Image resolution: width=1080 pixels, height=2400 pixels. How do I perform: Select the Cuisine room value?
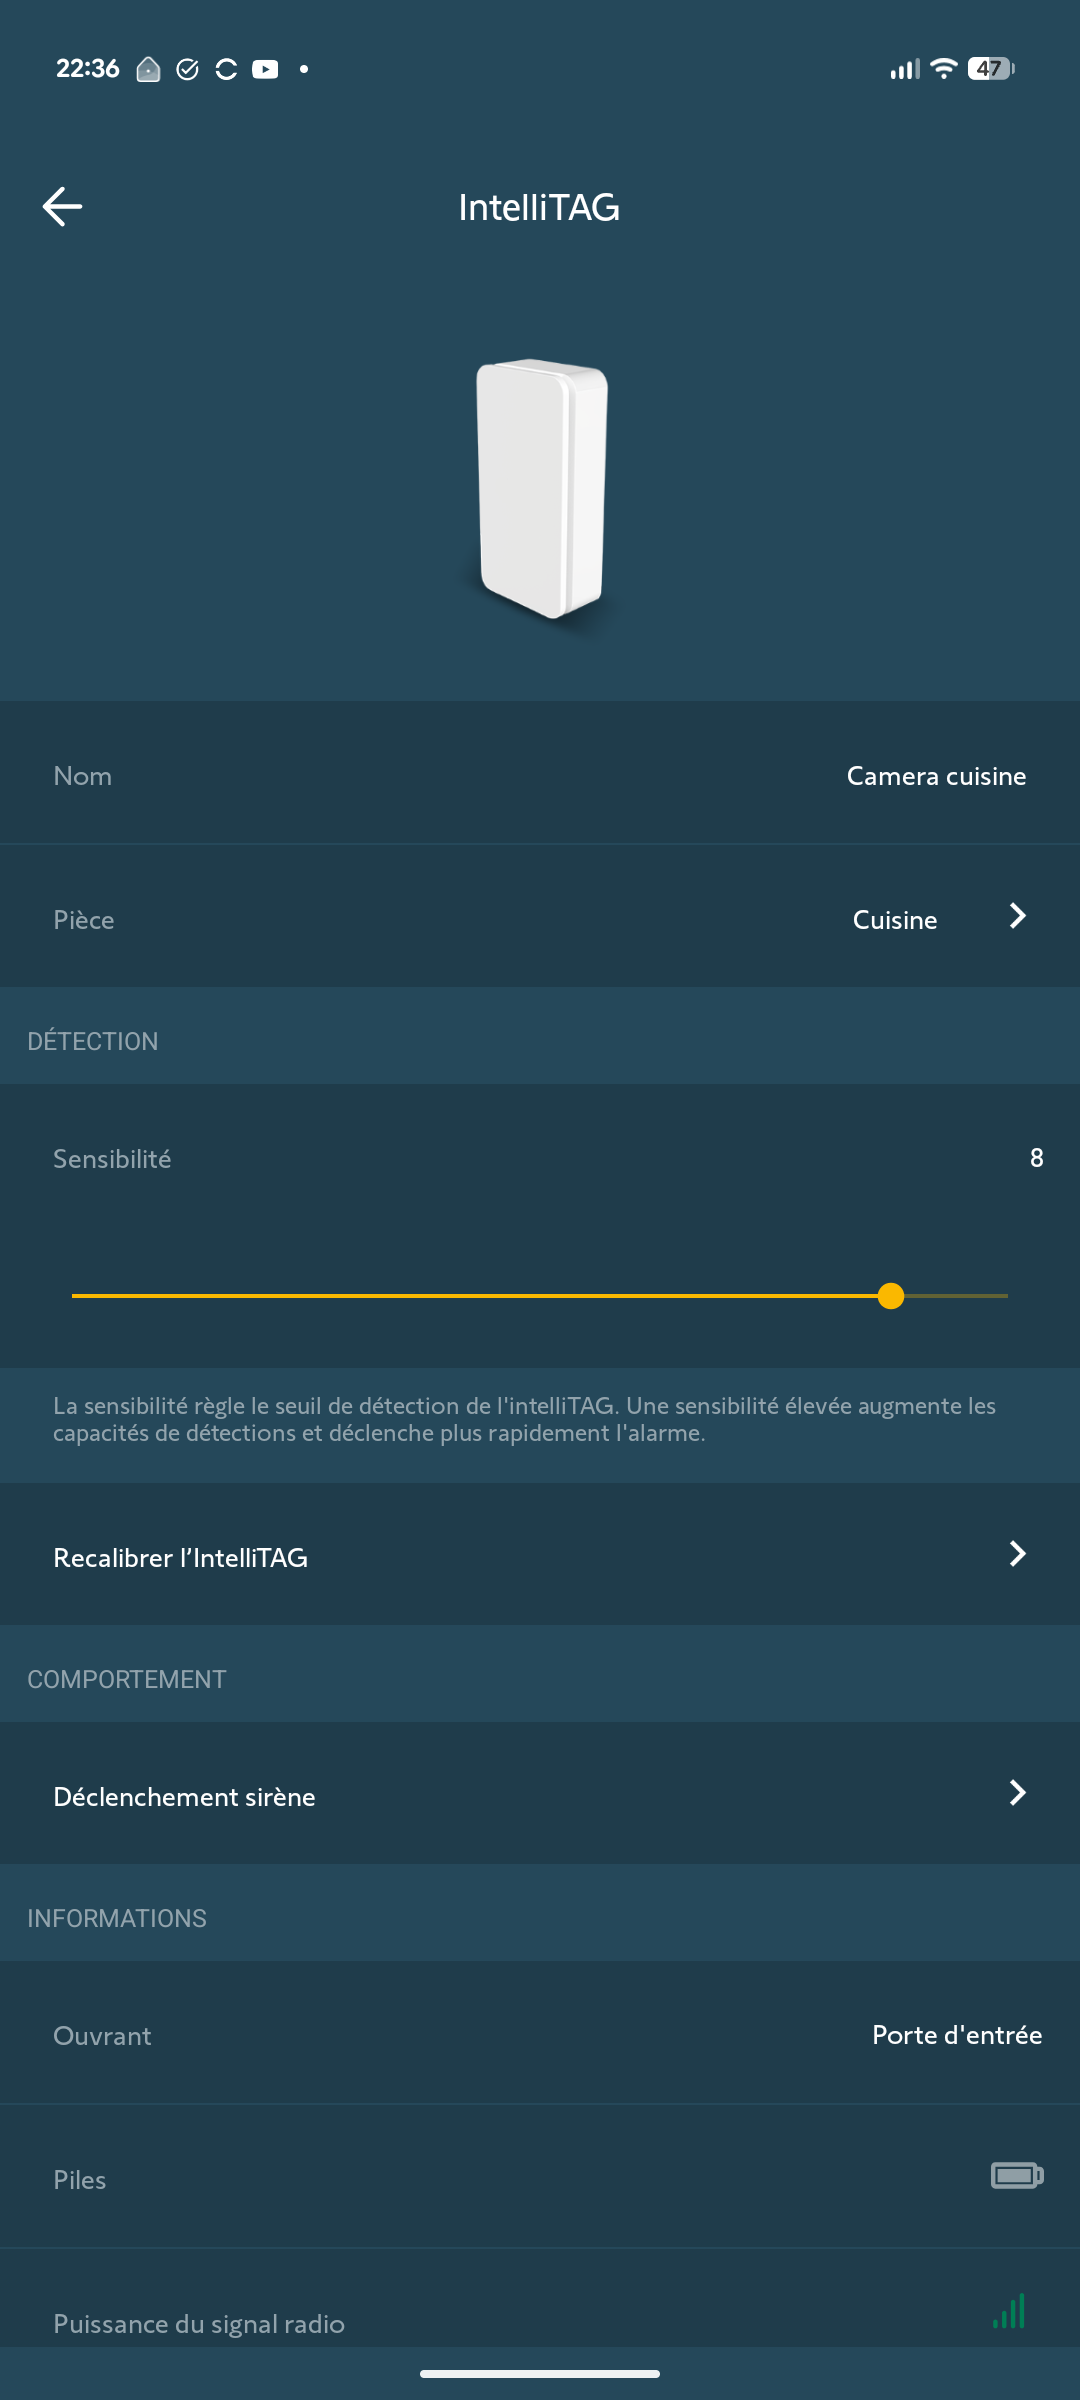tap(895, 920)
